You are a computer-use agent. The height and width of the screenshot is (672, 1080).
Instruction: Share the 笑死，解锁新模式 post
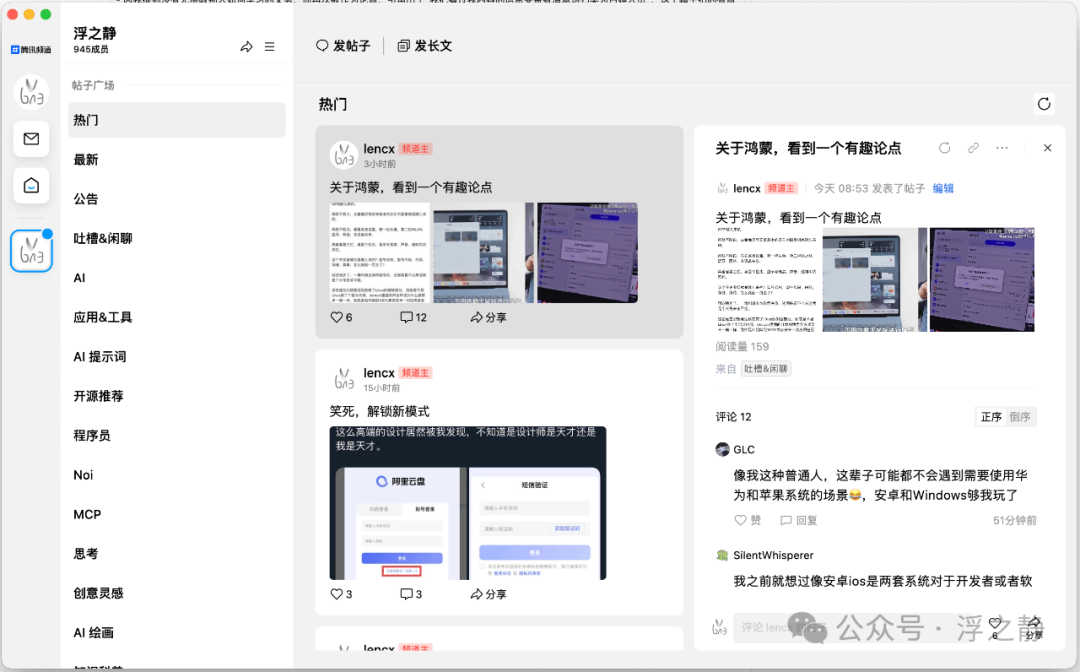[488, 594]
